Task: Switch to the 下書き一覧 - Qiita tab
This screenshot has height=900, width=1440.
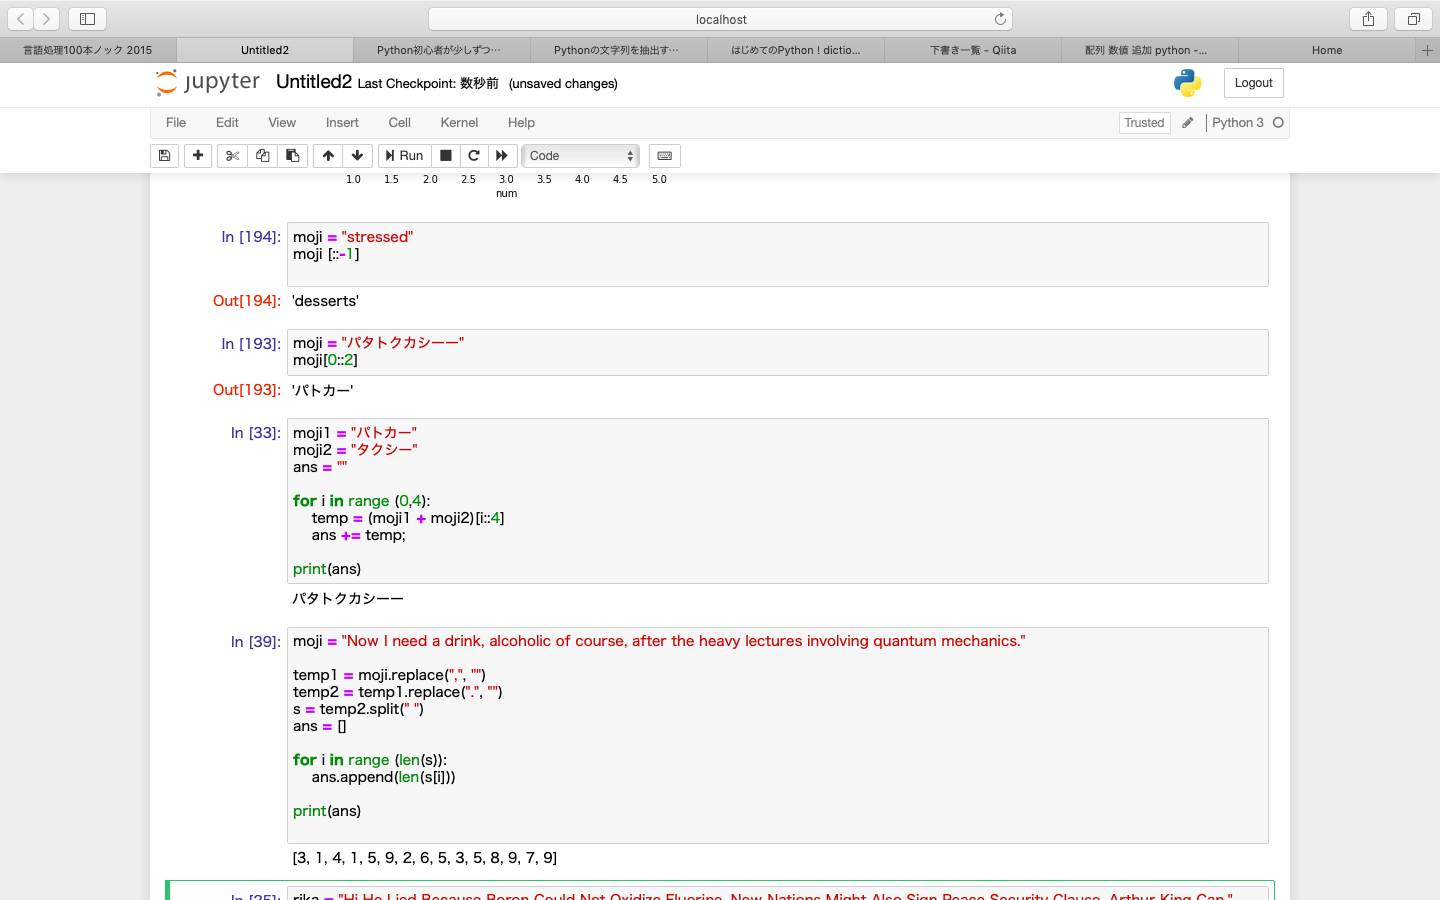Action: [x=973, y=50]
